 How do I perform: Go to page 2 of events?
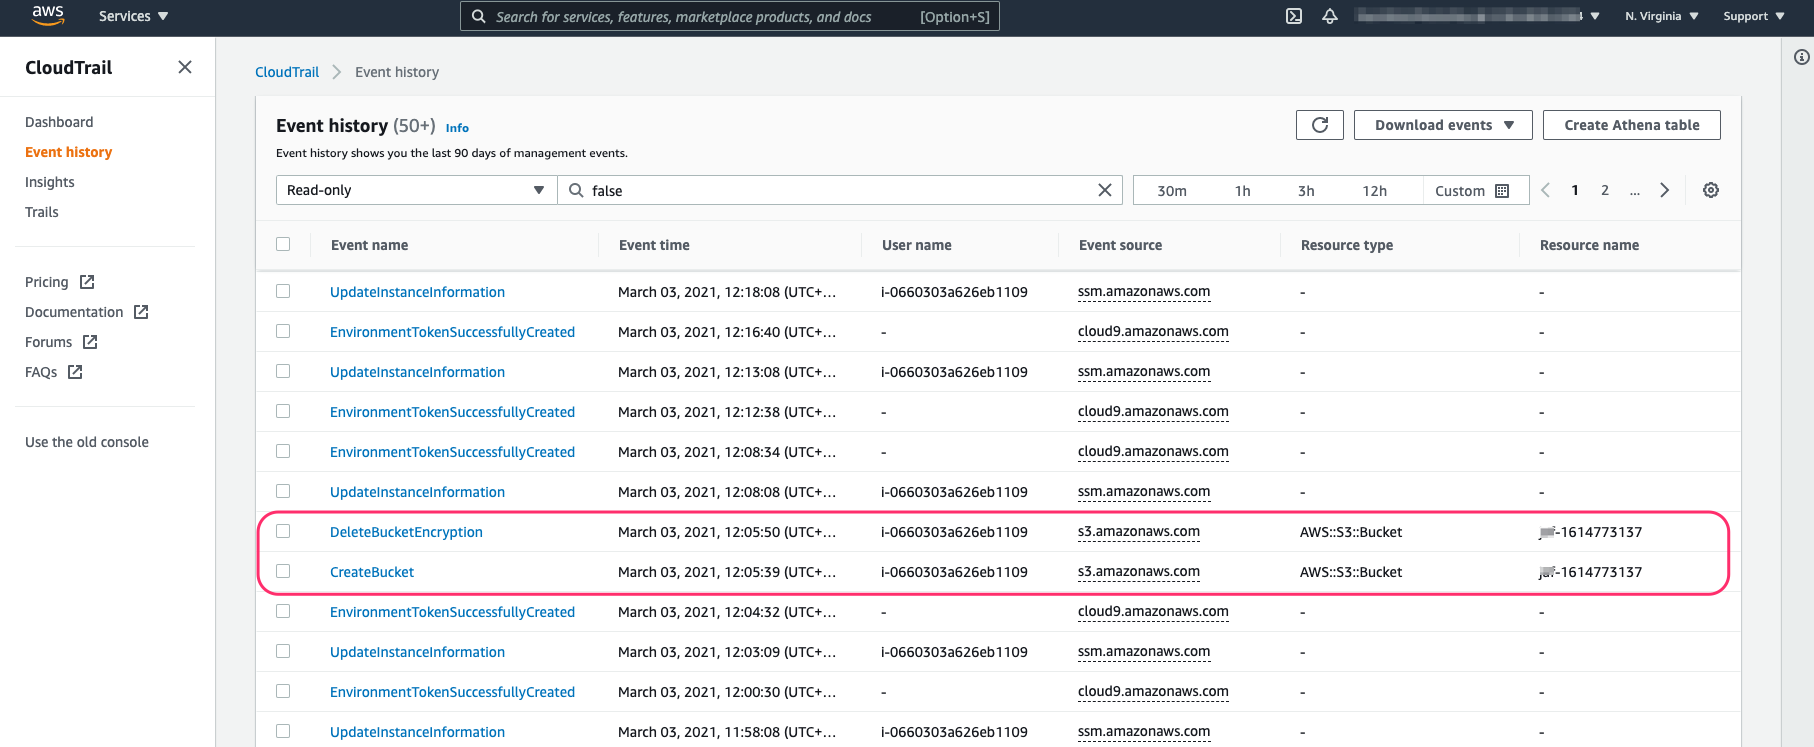[x=1605, y=190]
